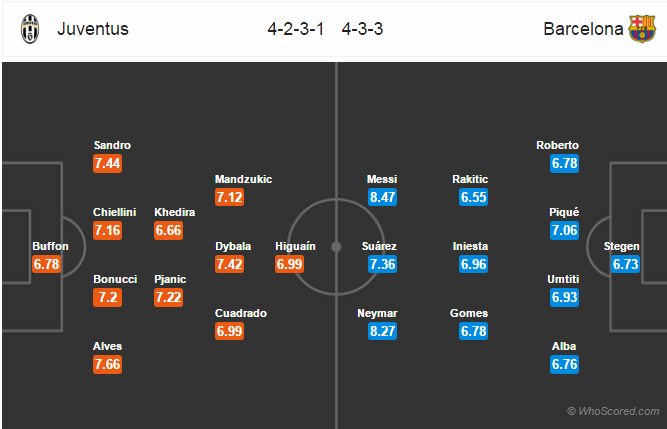667x429 pixels.
Task: Open Dybala player name
Action: pyautogui.click(x=233, y=246)
